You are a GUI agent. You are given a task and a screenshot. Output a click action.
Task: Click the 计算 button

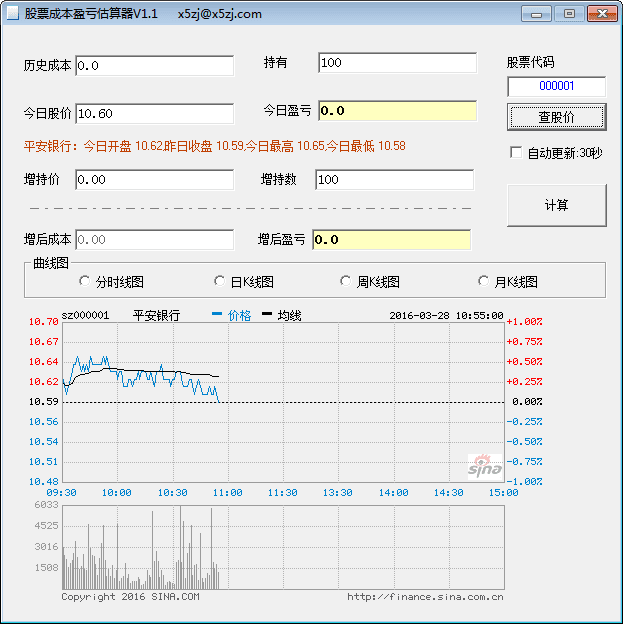(x=556, y=205)
